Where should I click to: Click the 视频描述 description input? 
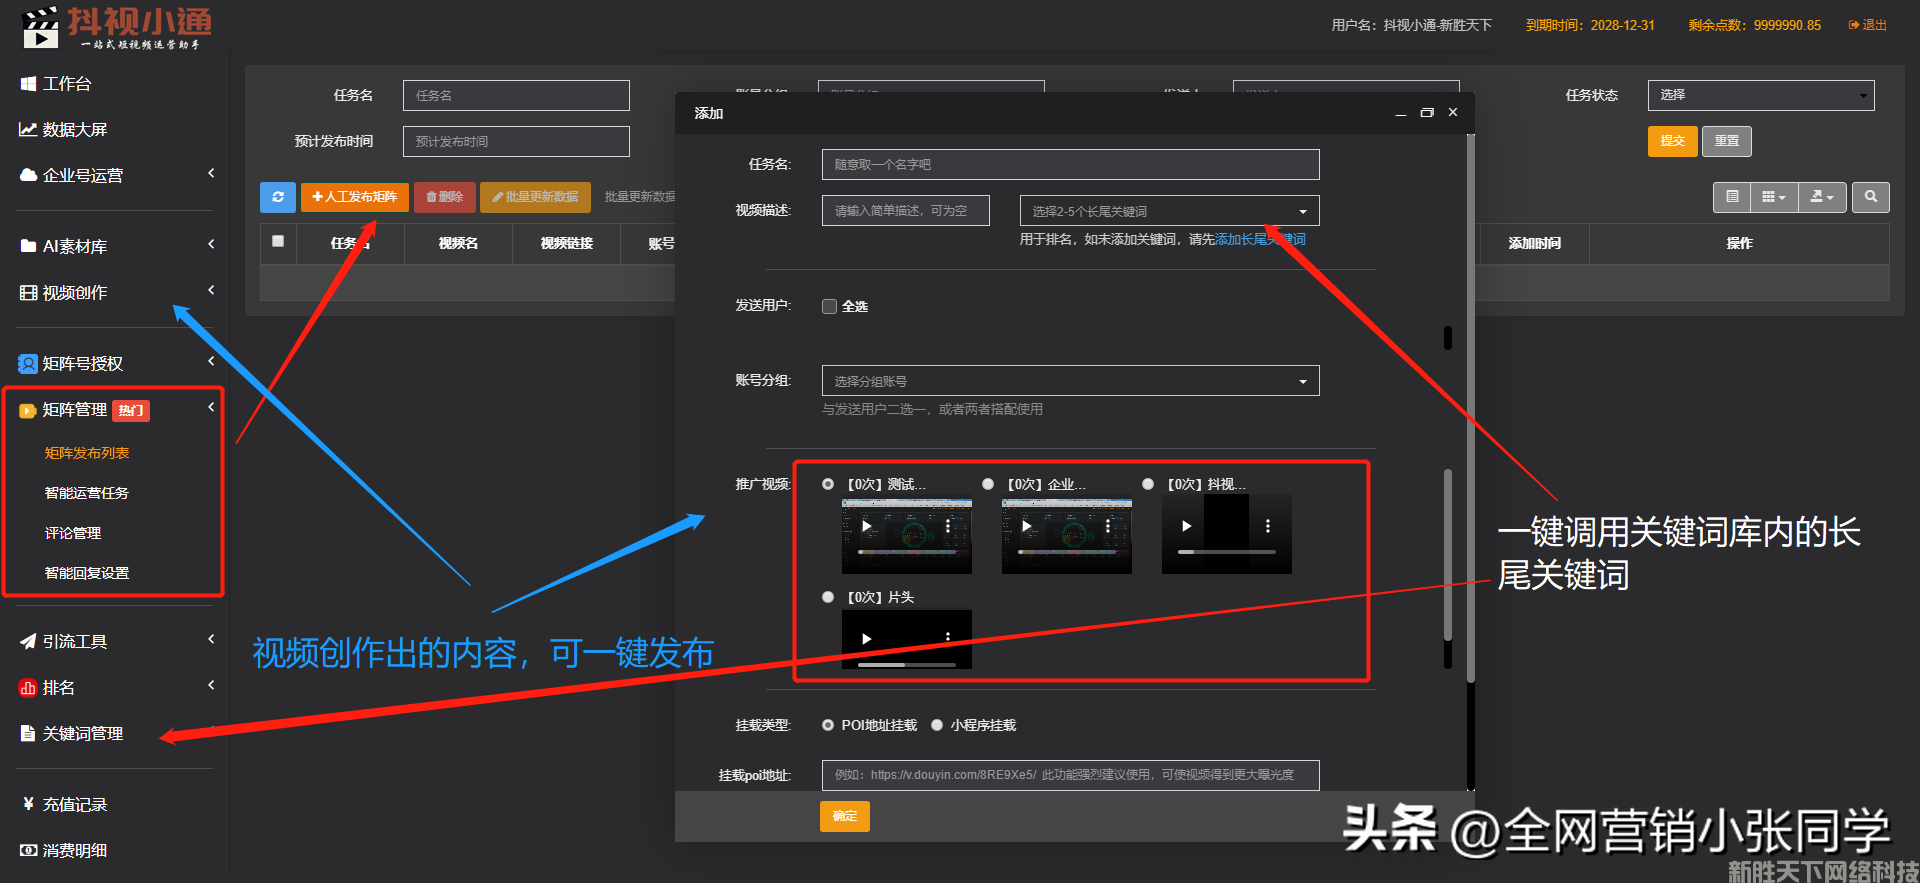coord(906,211)
